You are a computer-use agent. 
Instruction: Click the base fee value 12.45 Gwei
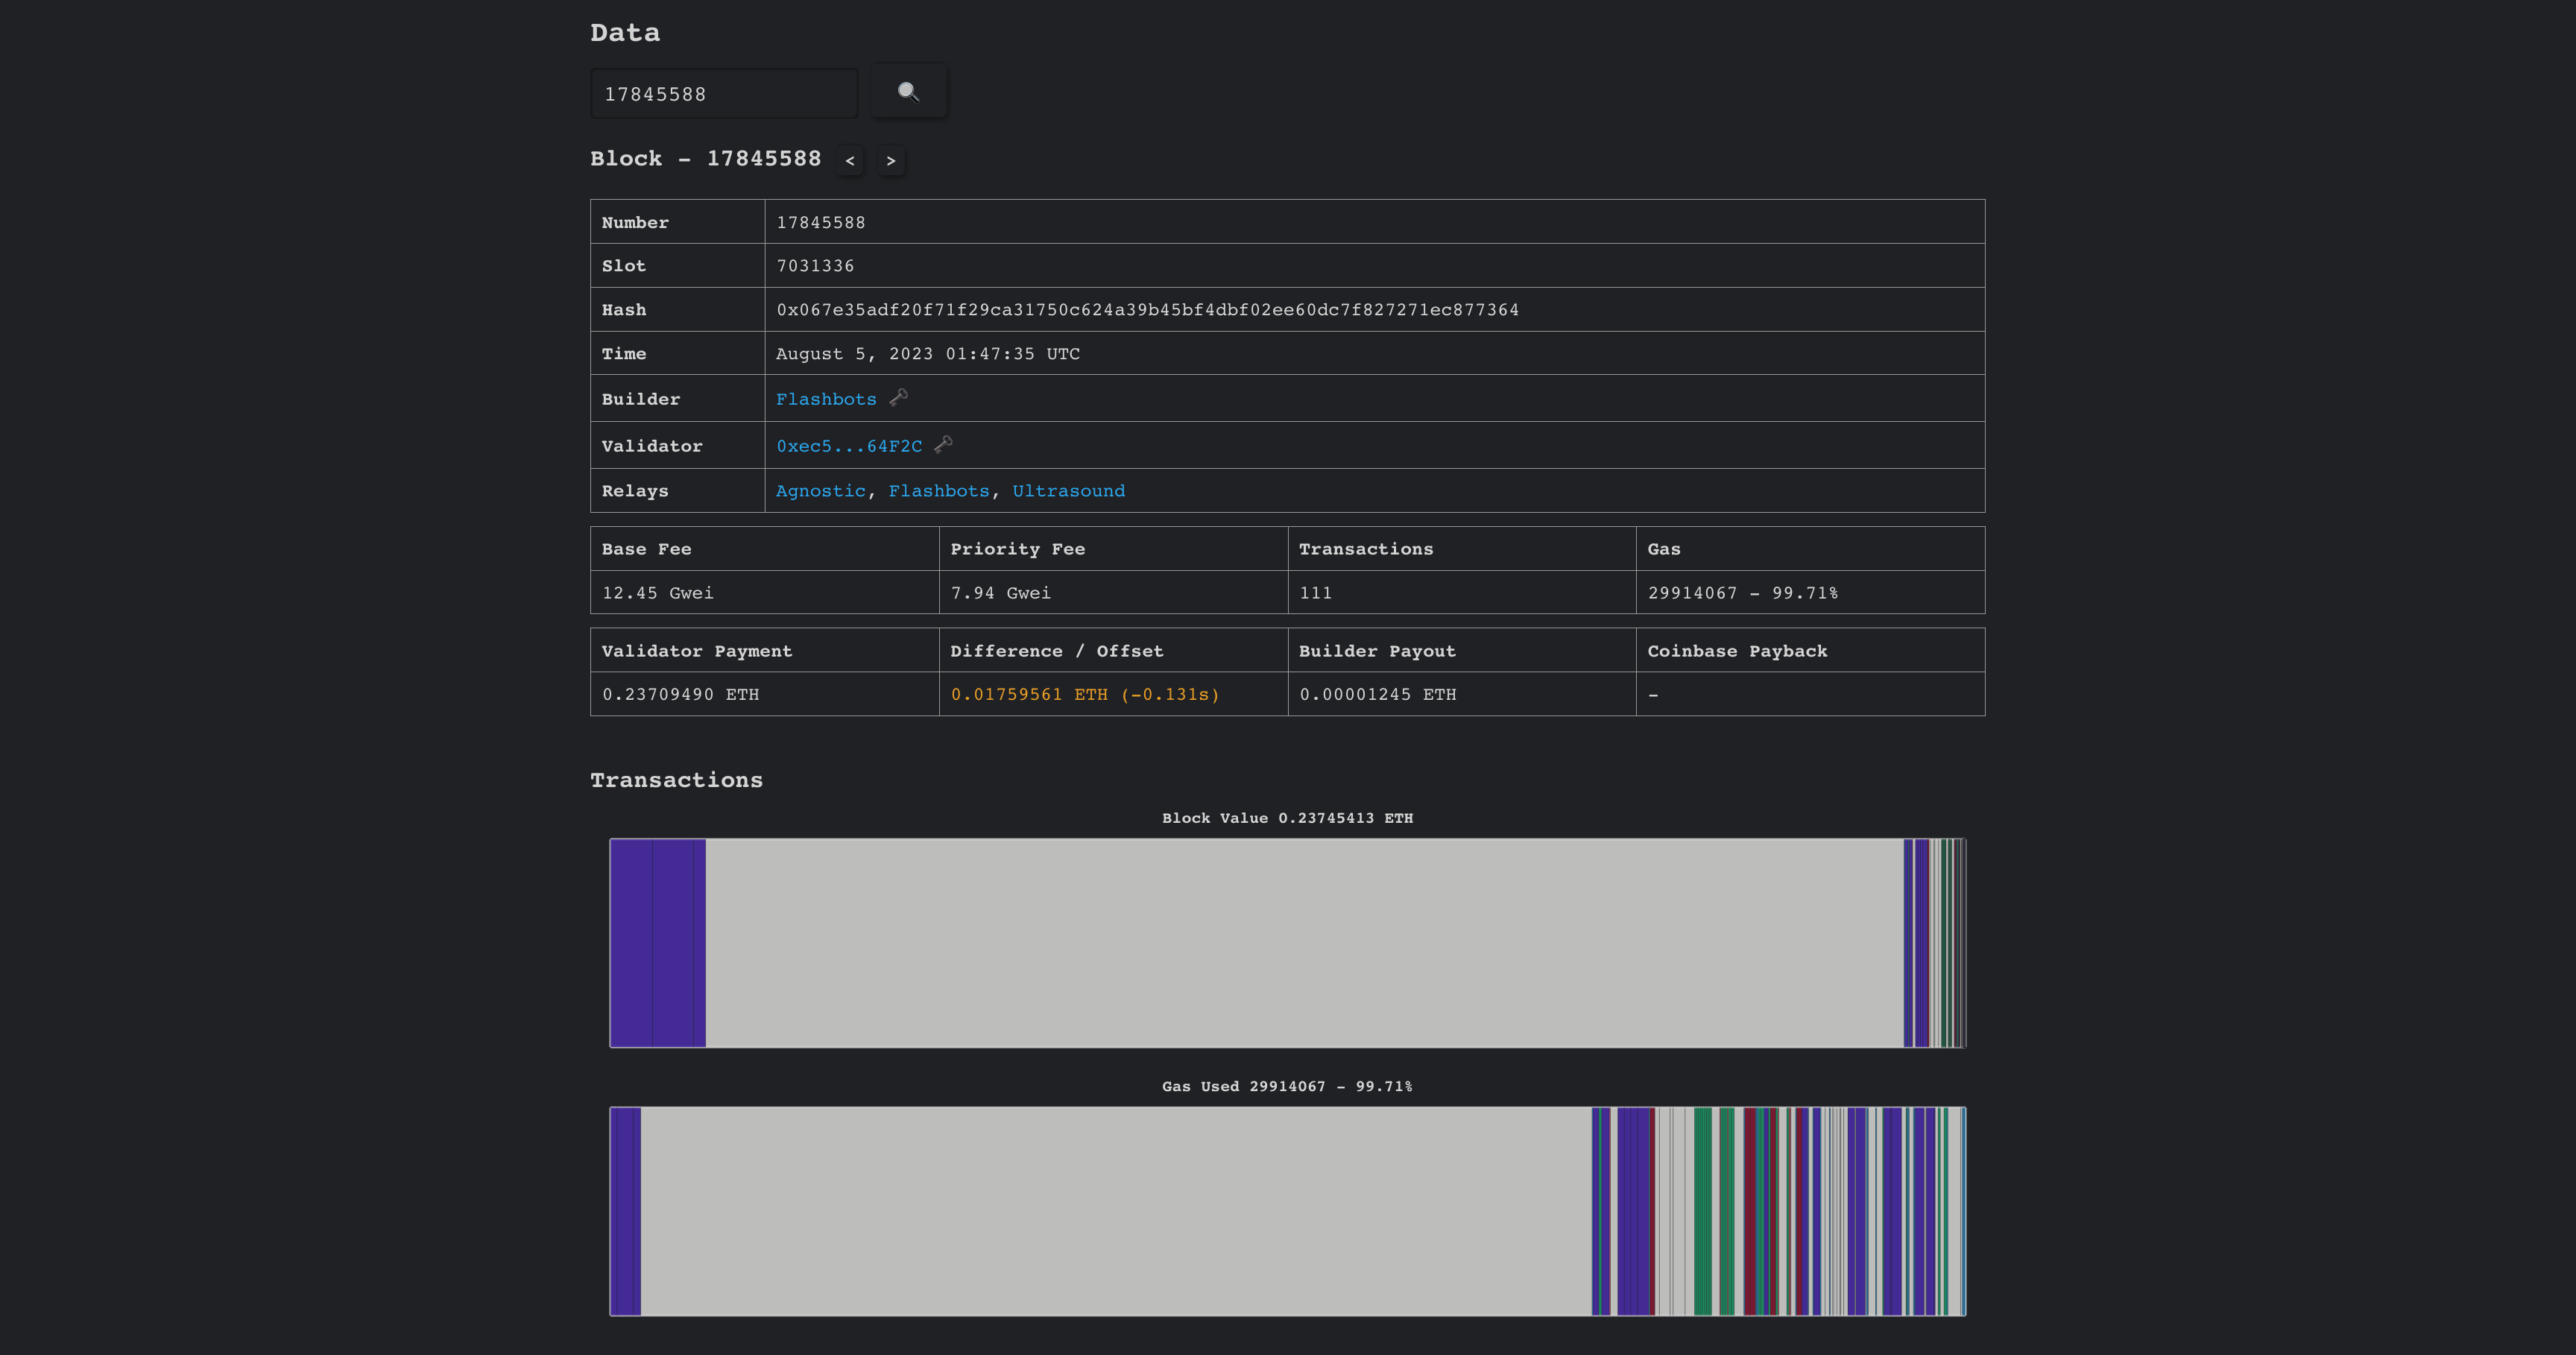pos(658,593)
